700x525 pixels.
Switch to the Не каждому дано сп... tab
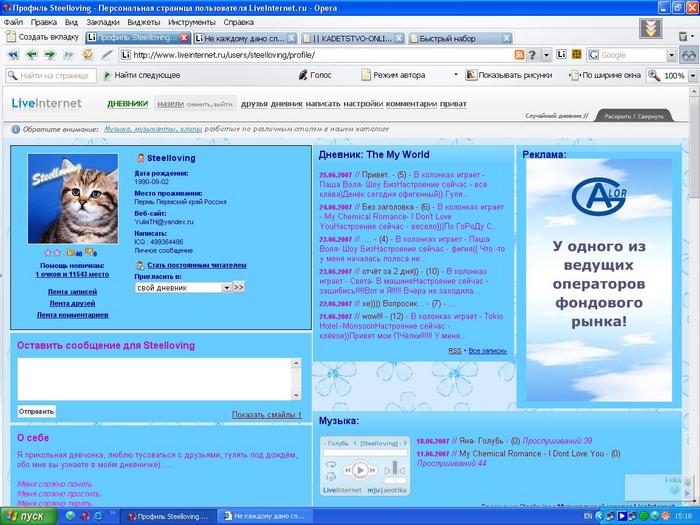[x=245, y=38]
